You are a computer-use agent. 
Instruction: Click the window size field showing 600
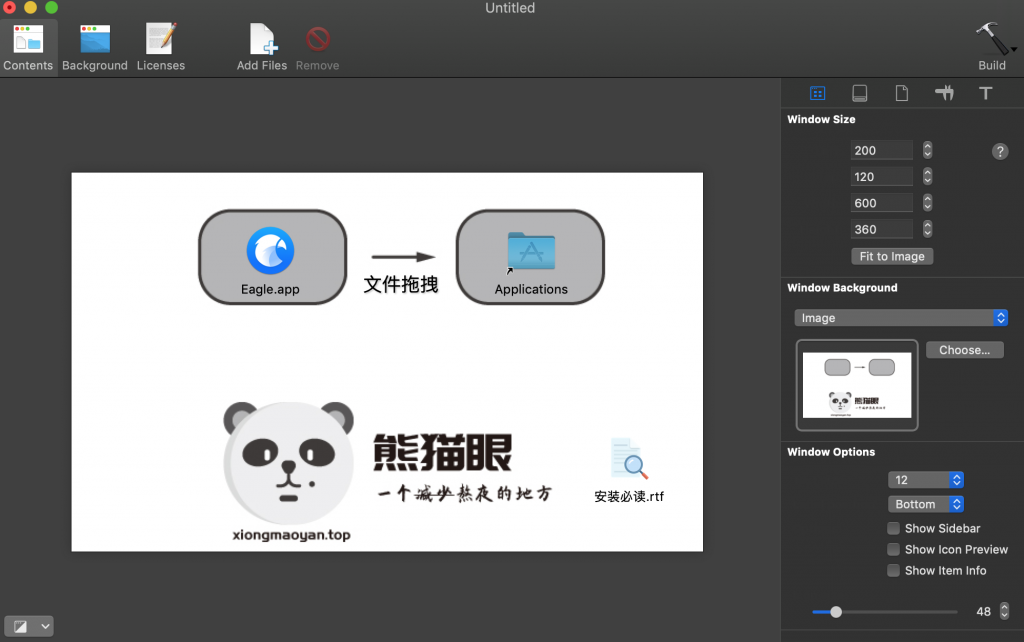point(882,203)
